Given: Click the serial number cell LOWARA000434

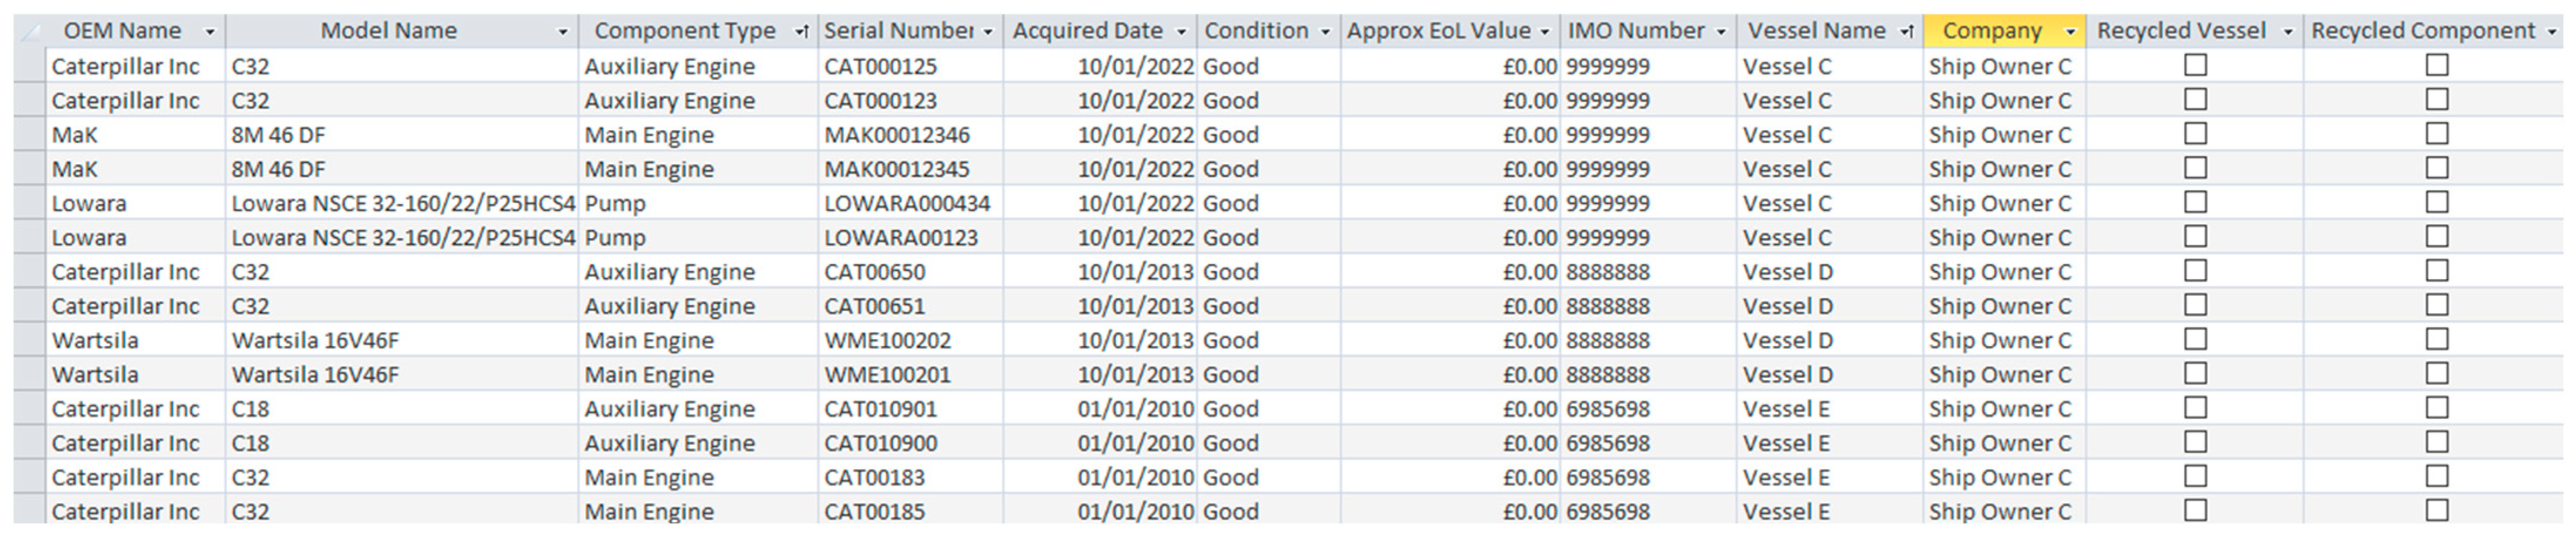Looking at the screenshot, I should coord(907,204).
